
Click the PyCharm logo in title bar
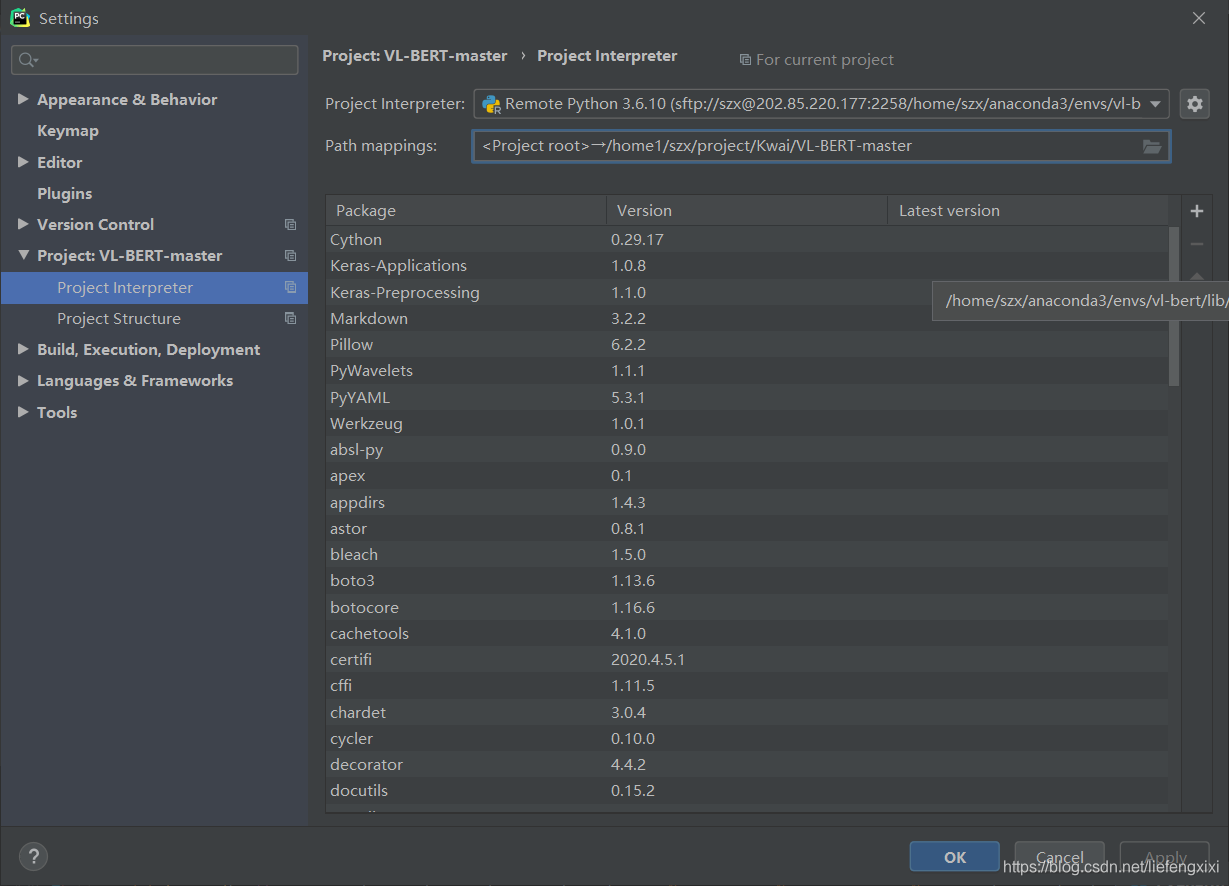click(x=20, y=18)
